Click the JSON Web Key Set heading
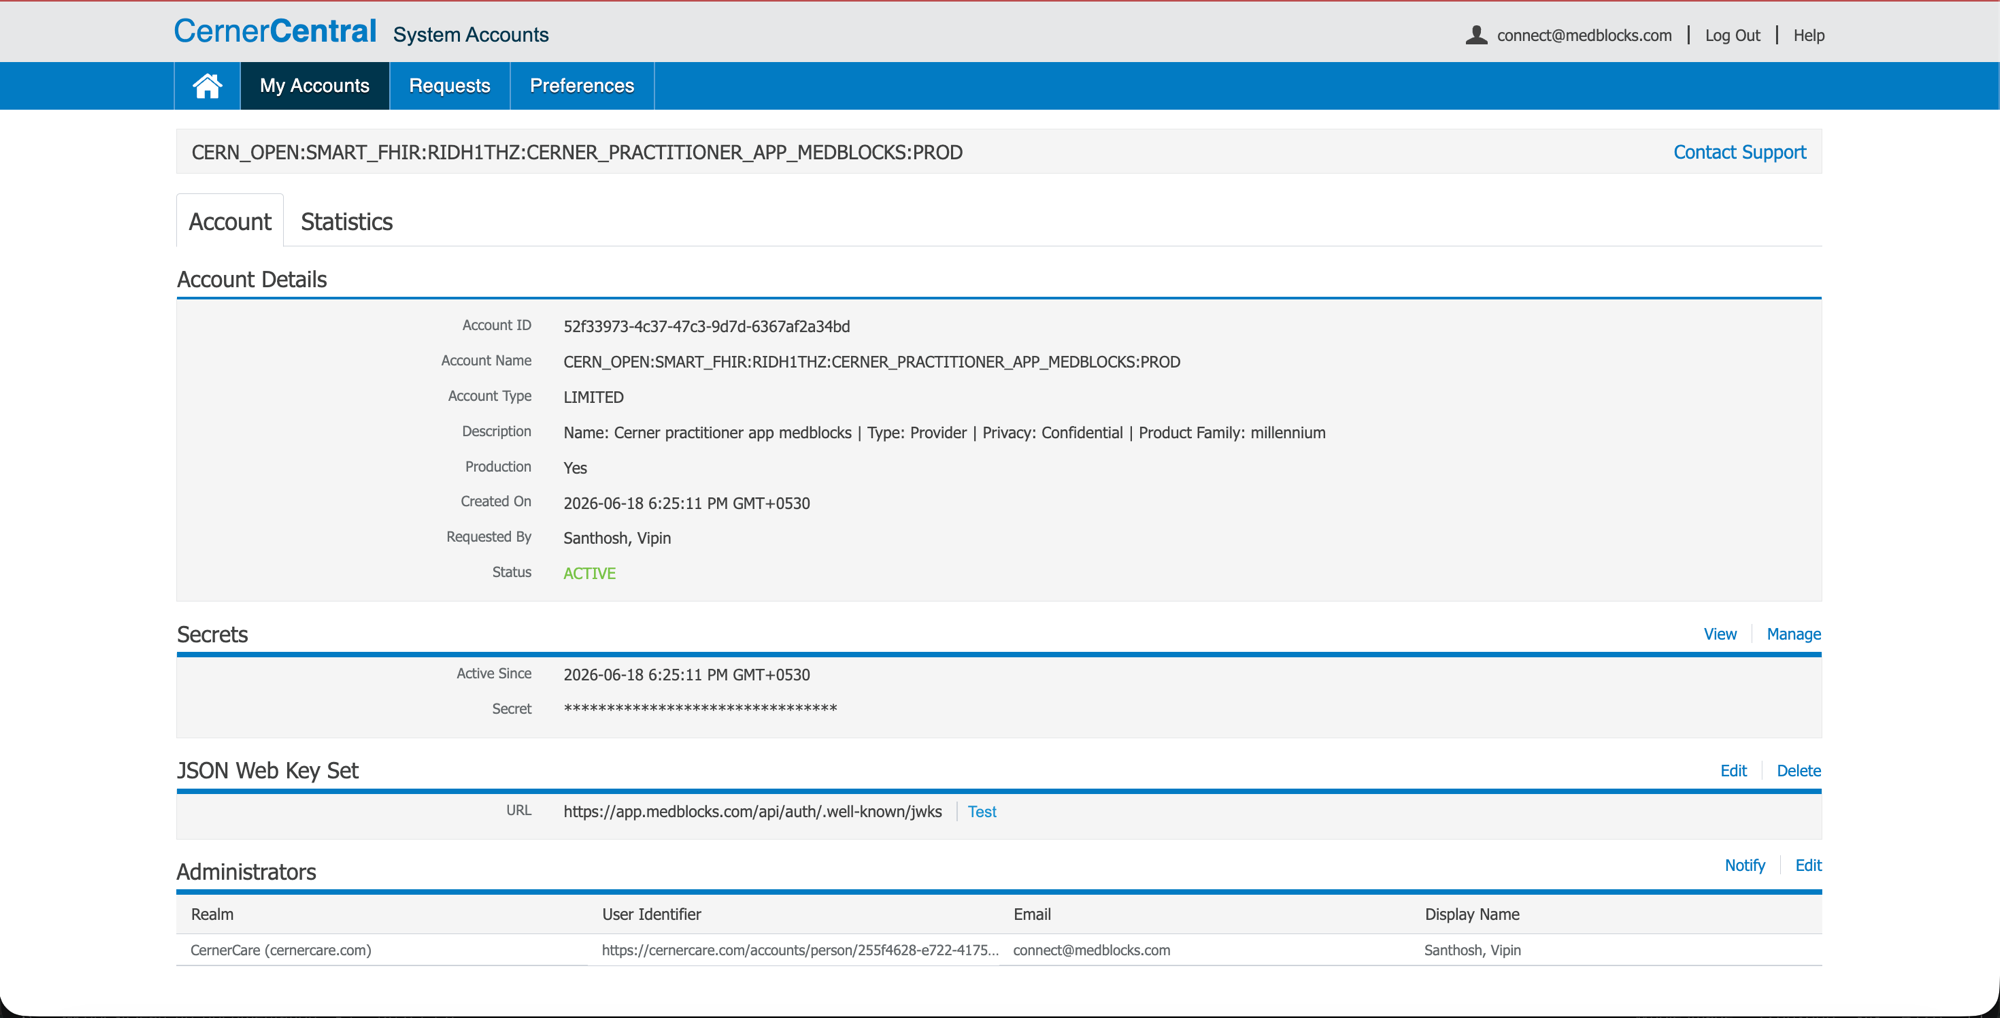The image size is (2000, 1018). (267, 770)
